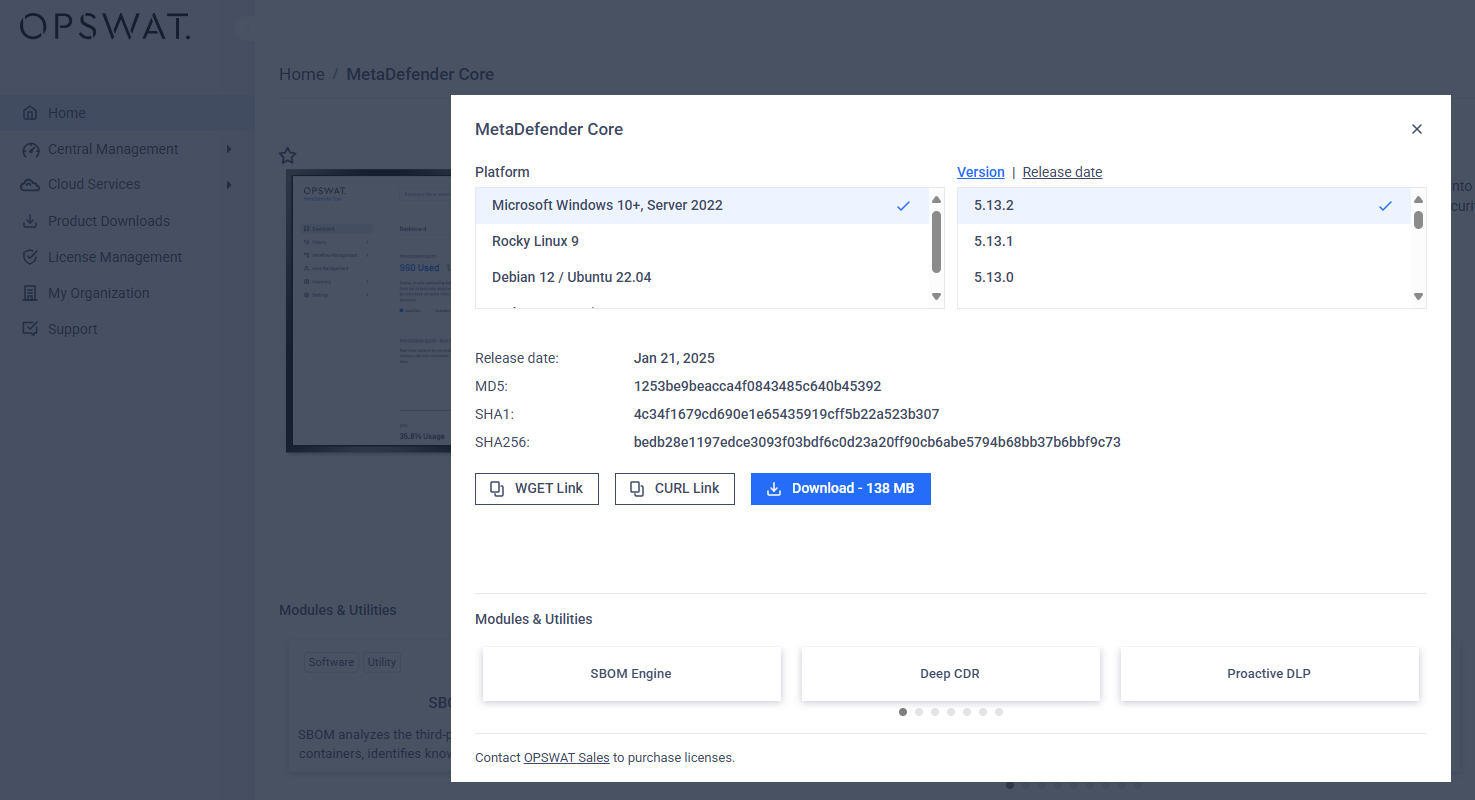Open Home in the sidebar

(x=127, y=113)
